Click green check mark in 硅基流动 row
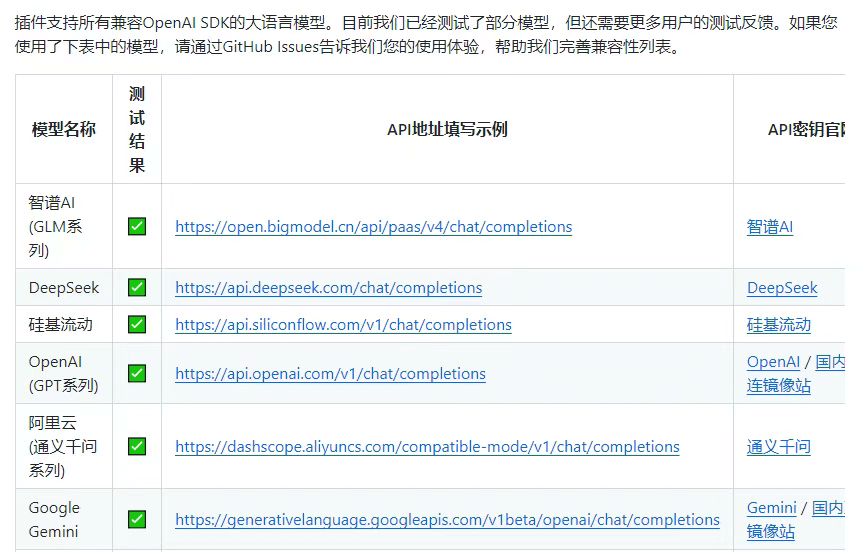Screen dimensions: 857x552 (137, 324)
